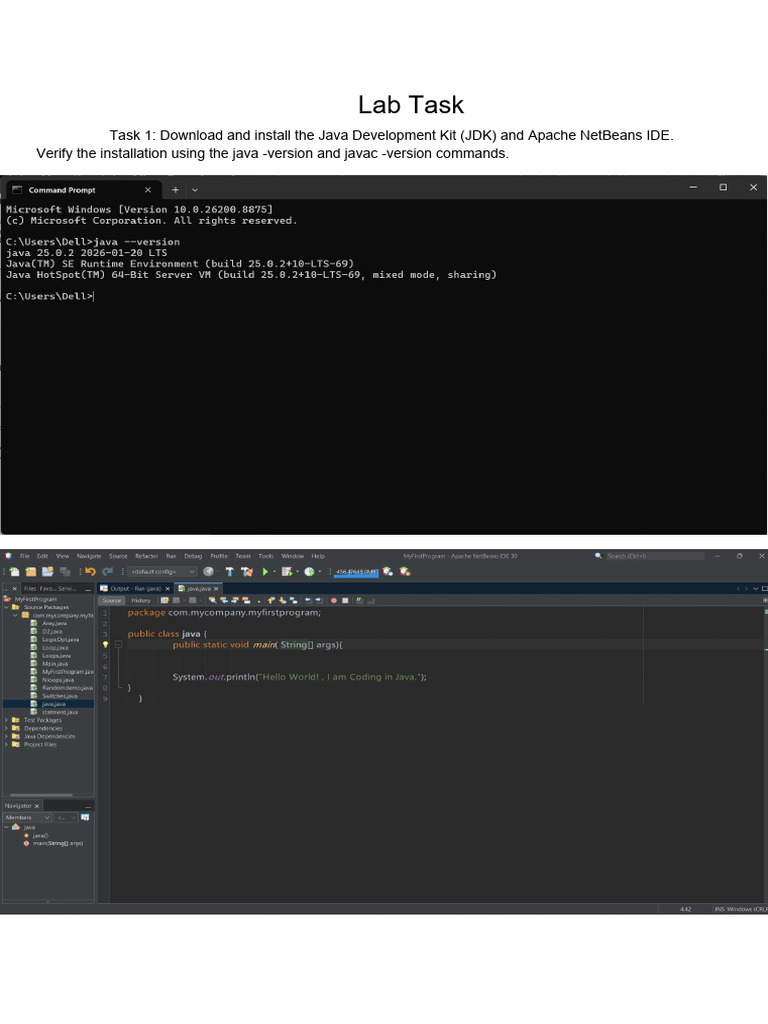Click the Projects panel horizontal scrollbar
The image size is (768, 1024).
pos(41,795)
